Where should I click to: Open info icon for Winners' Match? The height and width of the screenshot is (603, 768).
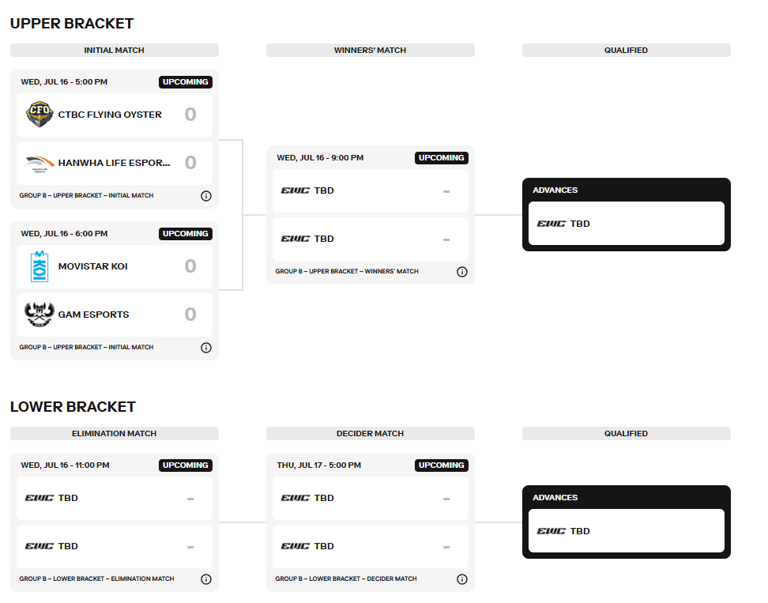(462, 272)
